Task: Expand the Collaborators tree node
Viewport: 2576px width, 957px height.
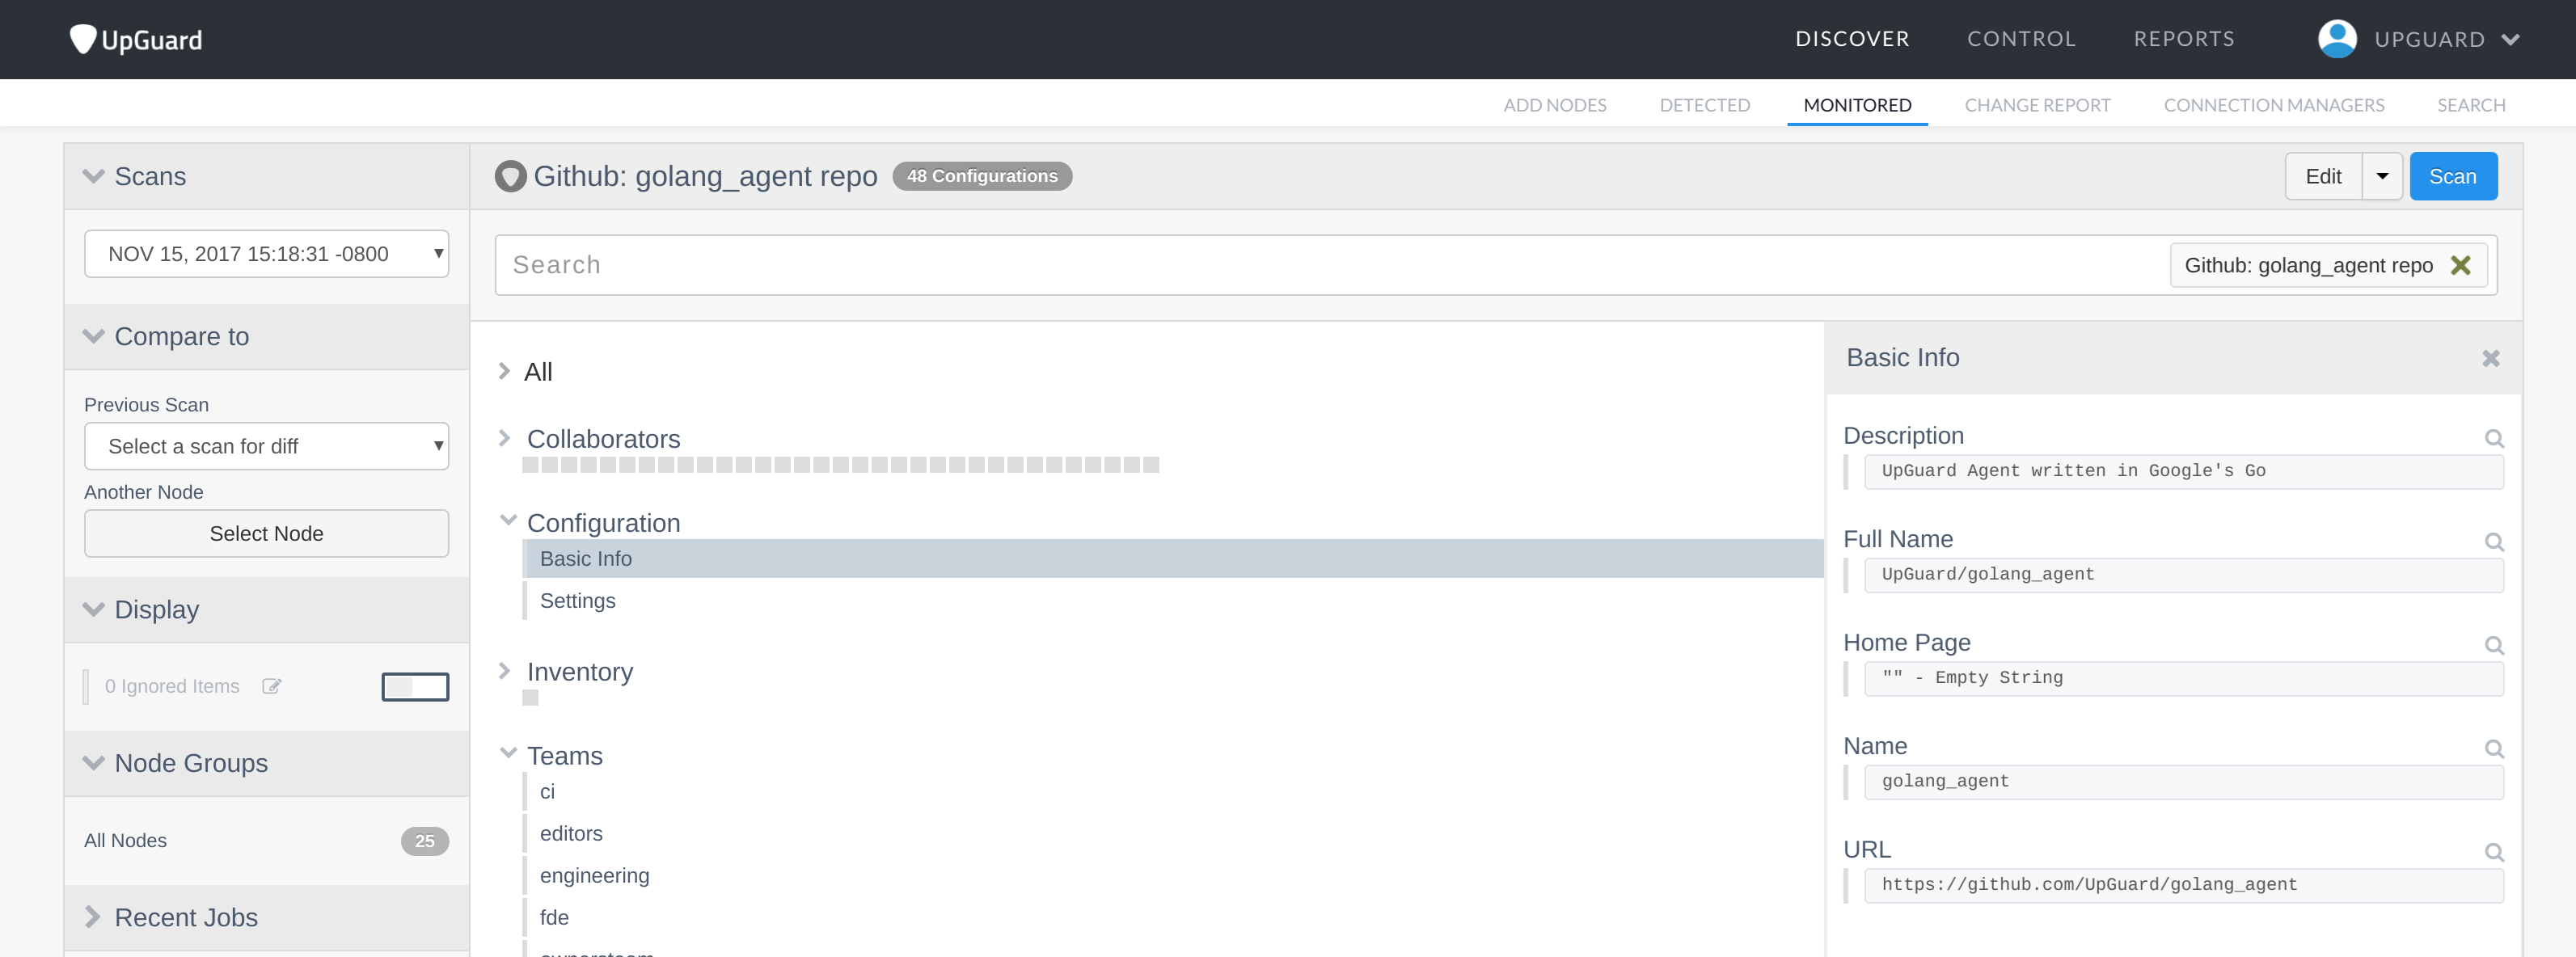Action: [504, 438]
